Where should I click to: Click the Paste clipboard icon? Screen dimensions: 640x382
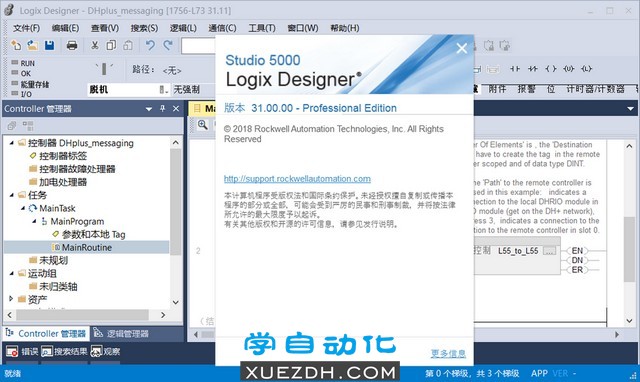click(128, 45)
